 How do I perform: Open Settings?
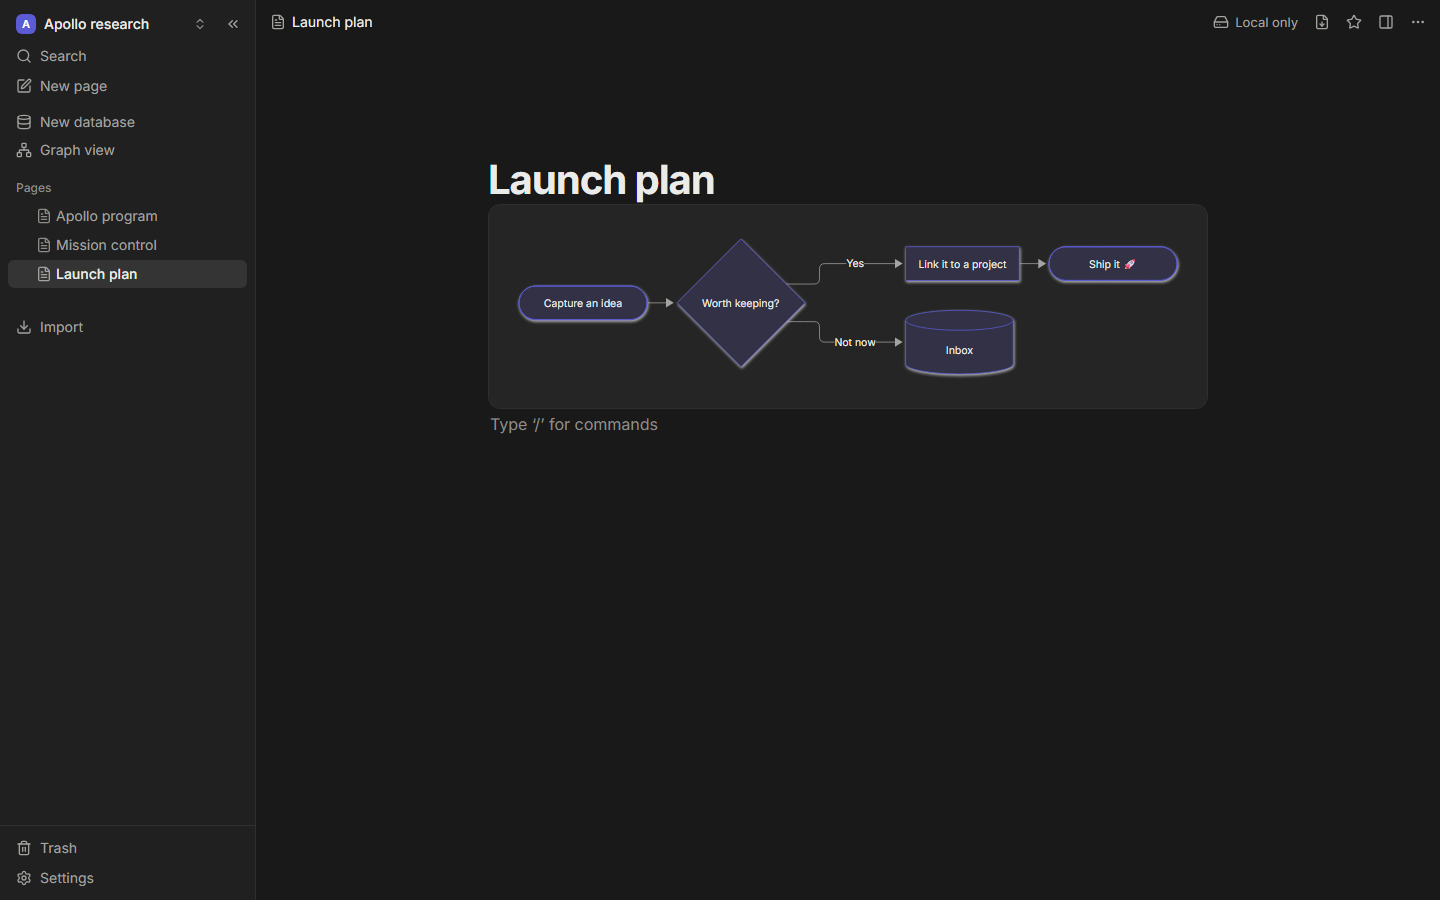click(127, 878)
